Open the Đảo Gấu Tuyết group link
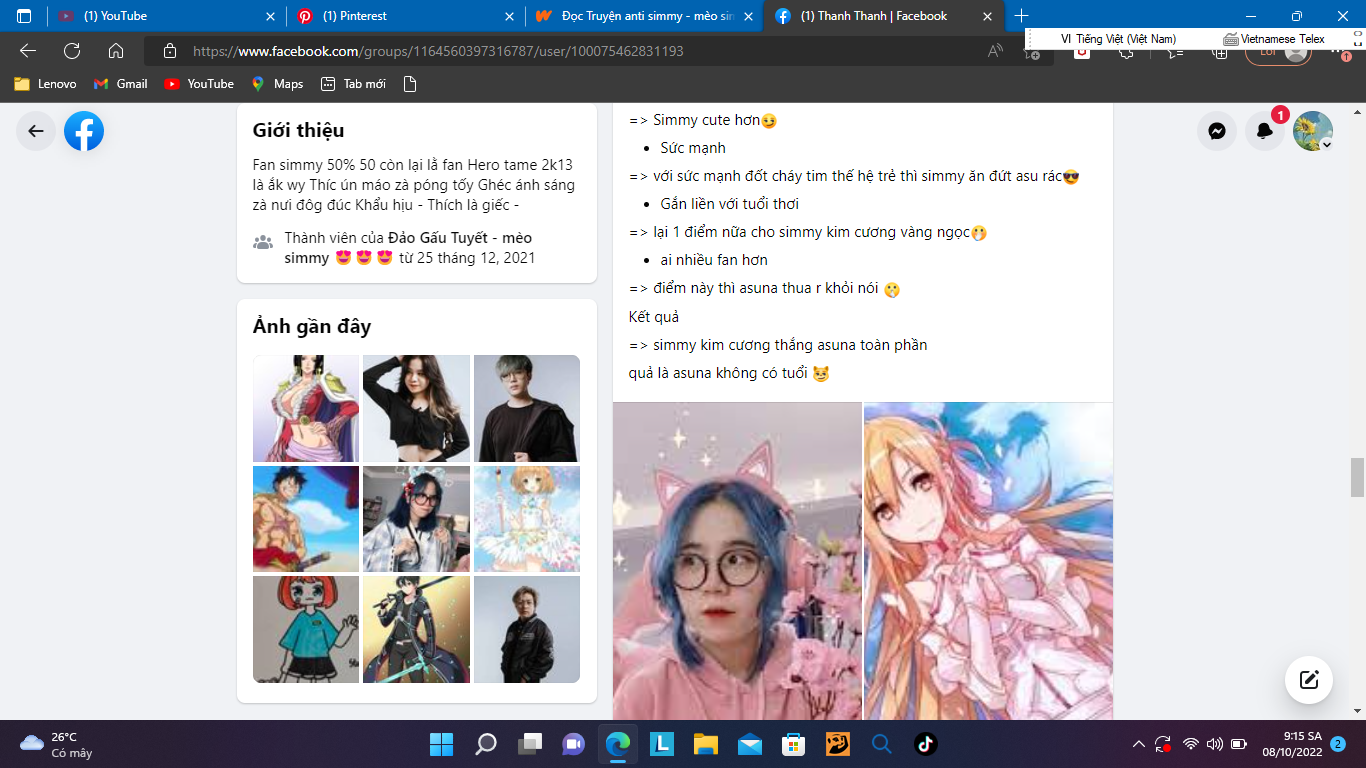Screen dimensions: 1366x768 click(x=408, y=248)
